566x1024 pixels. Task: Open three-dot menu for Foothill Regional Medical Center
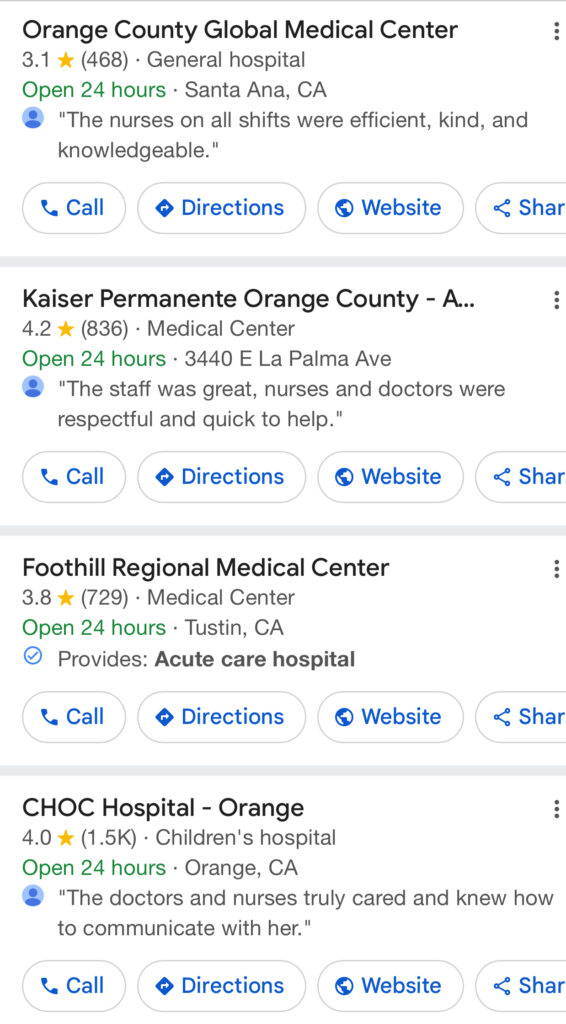(x=556, y=569)
